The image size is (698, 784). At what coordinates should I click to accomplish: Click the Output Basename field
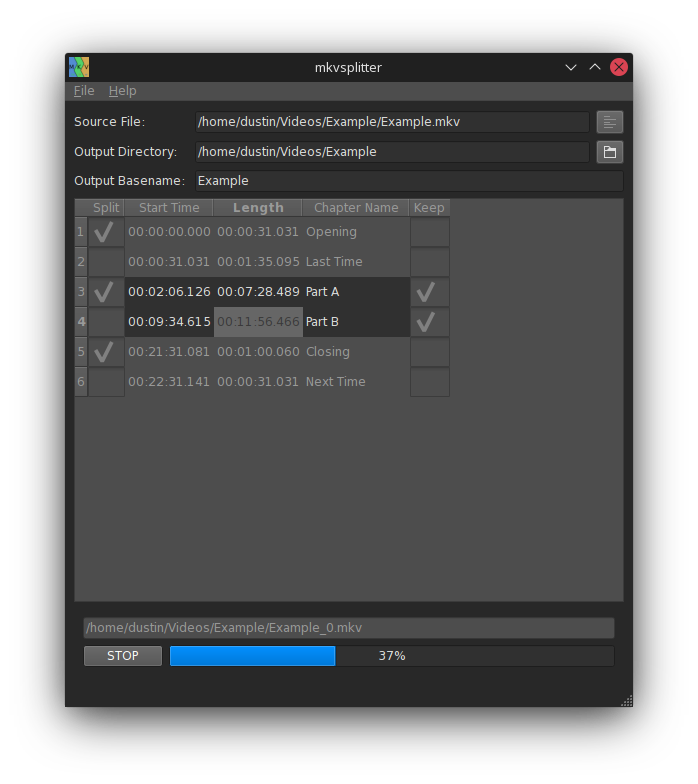(409, 181)
